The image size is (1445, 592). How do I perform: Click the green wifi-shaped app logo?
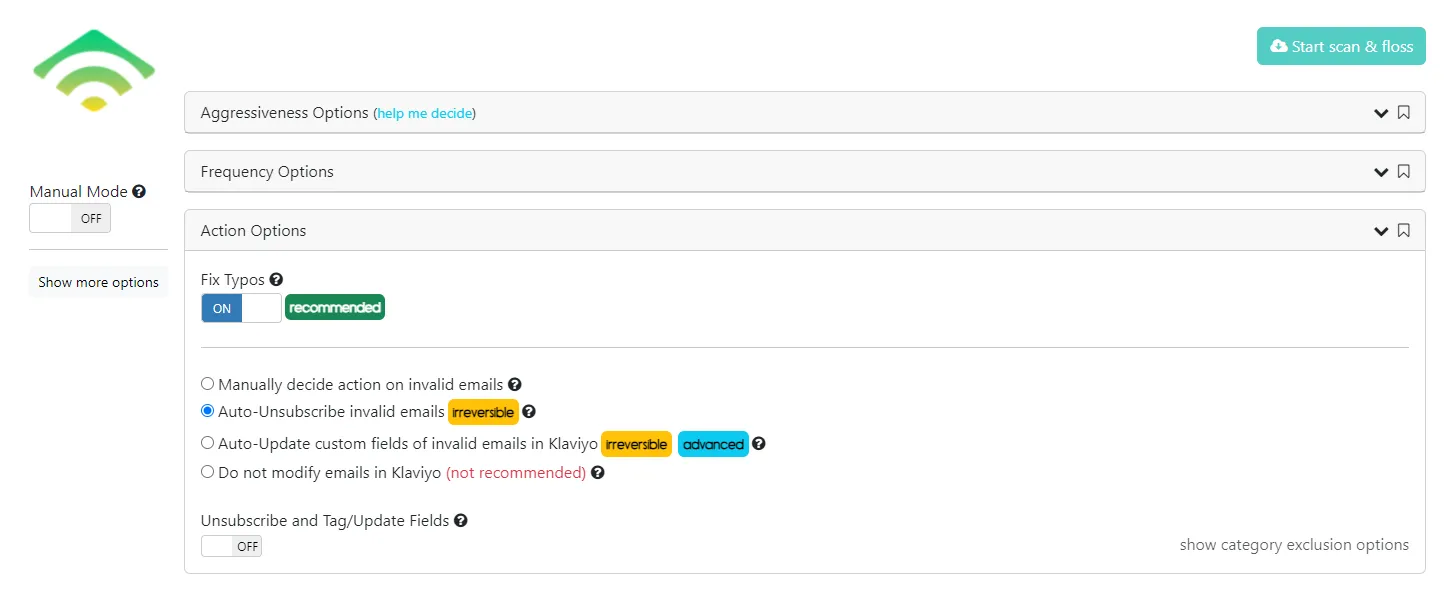[94, 70]
